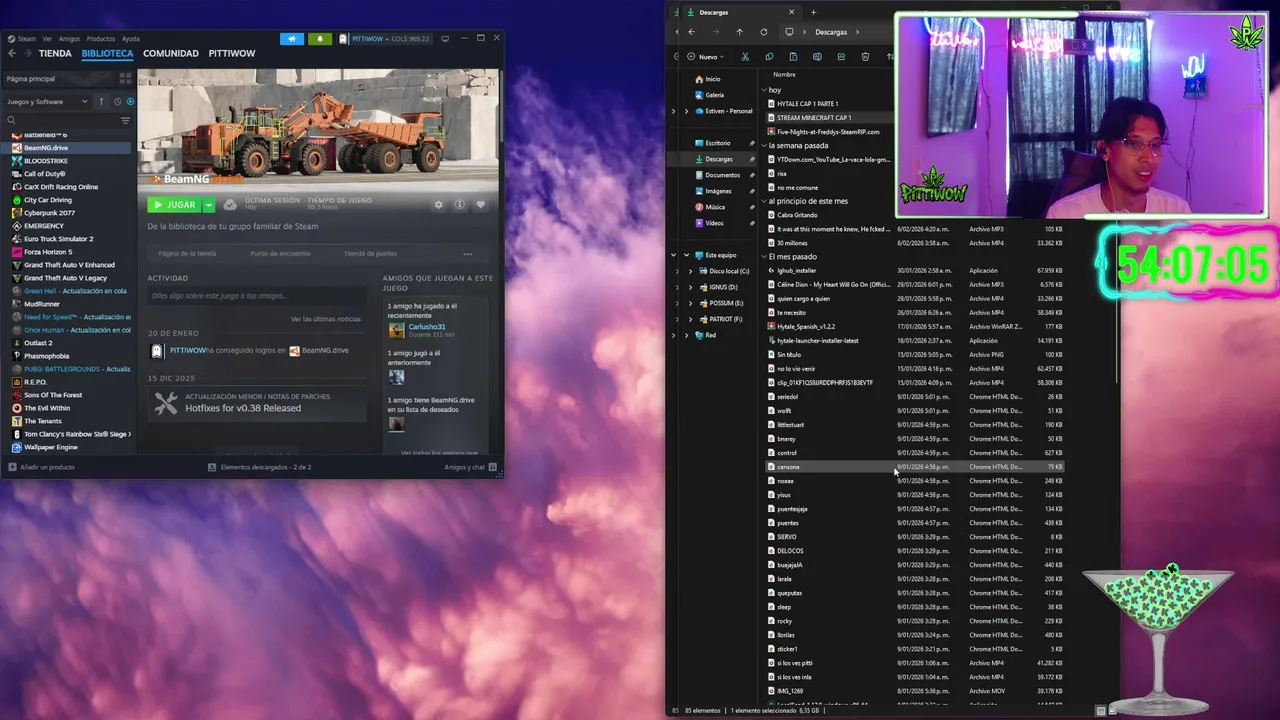
Task: Go to TIENDA tab
Action: [x=55, y=53]
